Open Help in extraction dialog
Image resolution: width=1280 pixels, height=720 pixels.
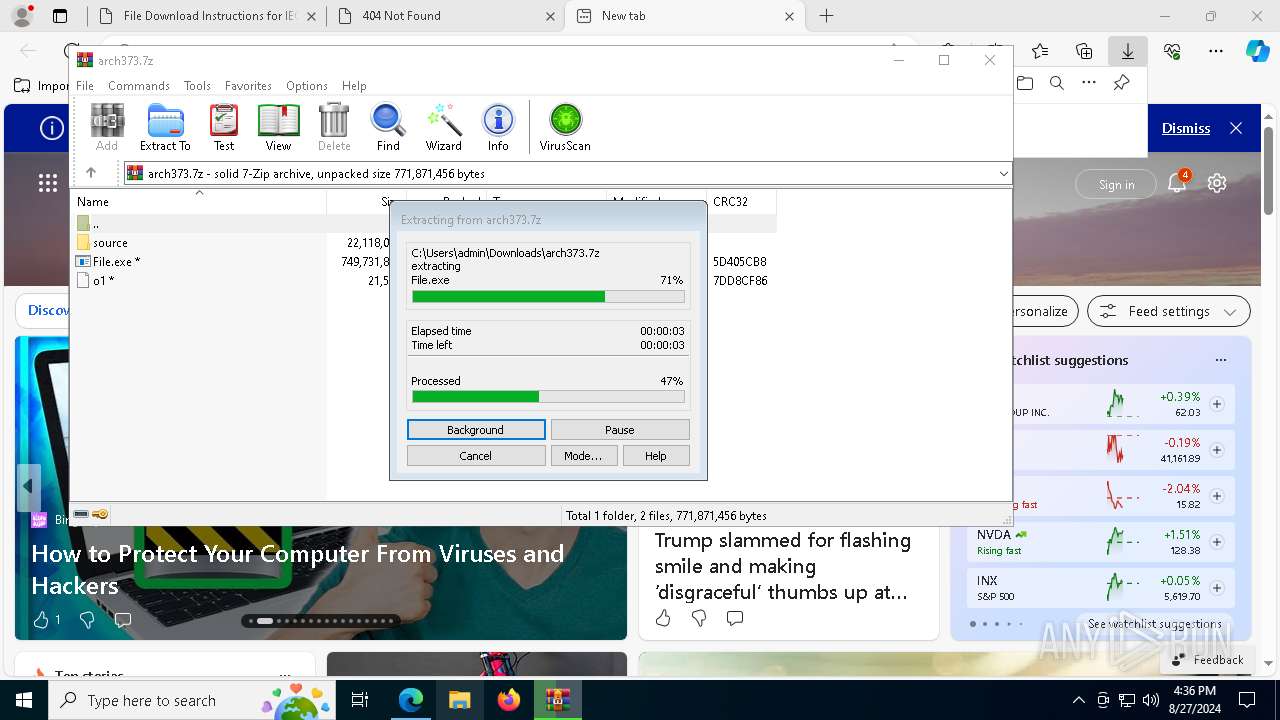point(656,456)
